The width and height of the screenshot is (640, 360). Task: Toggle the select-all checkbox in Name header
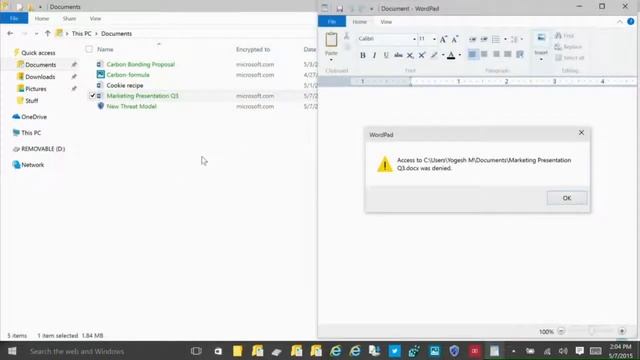tap(89, 49)
